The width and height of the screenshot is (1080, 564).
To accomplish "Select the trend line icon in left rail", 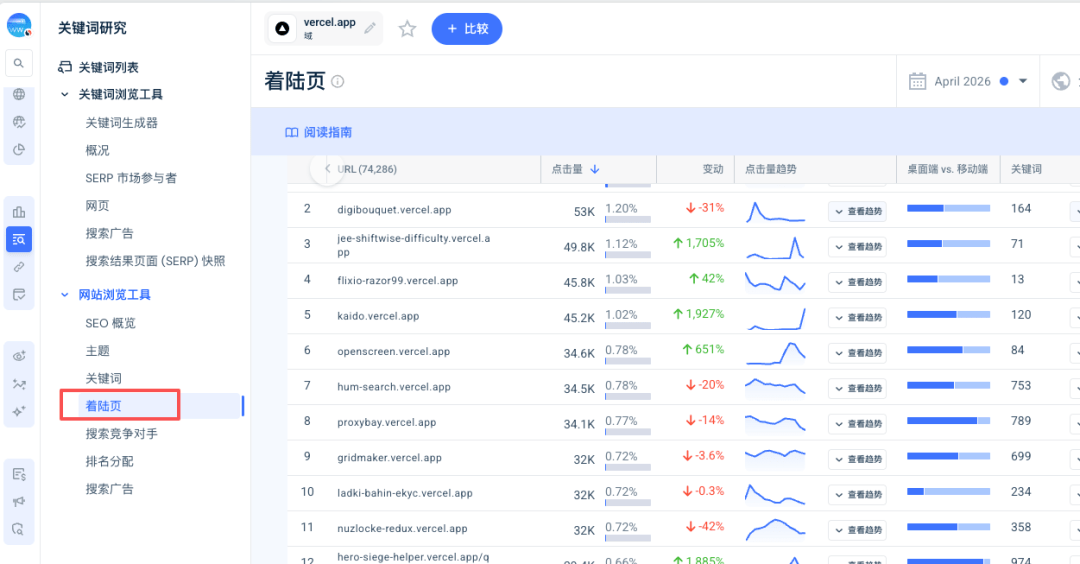I will click(19, 384).
